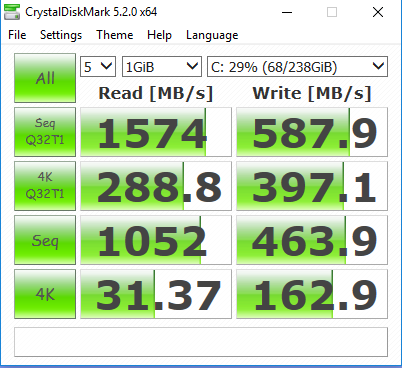Start the 4K Q32T1 test
Viewport: 402px width, 368px height.
coord(45,186)
